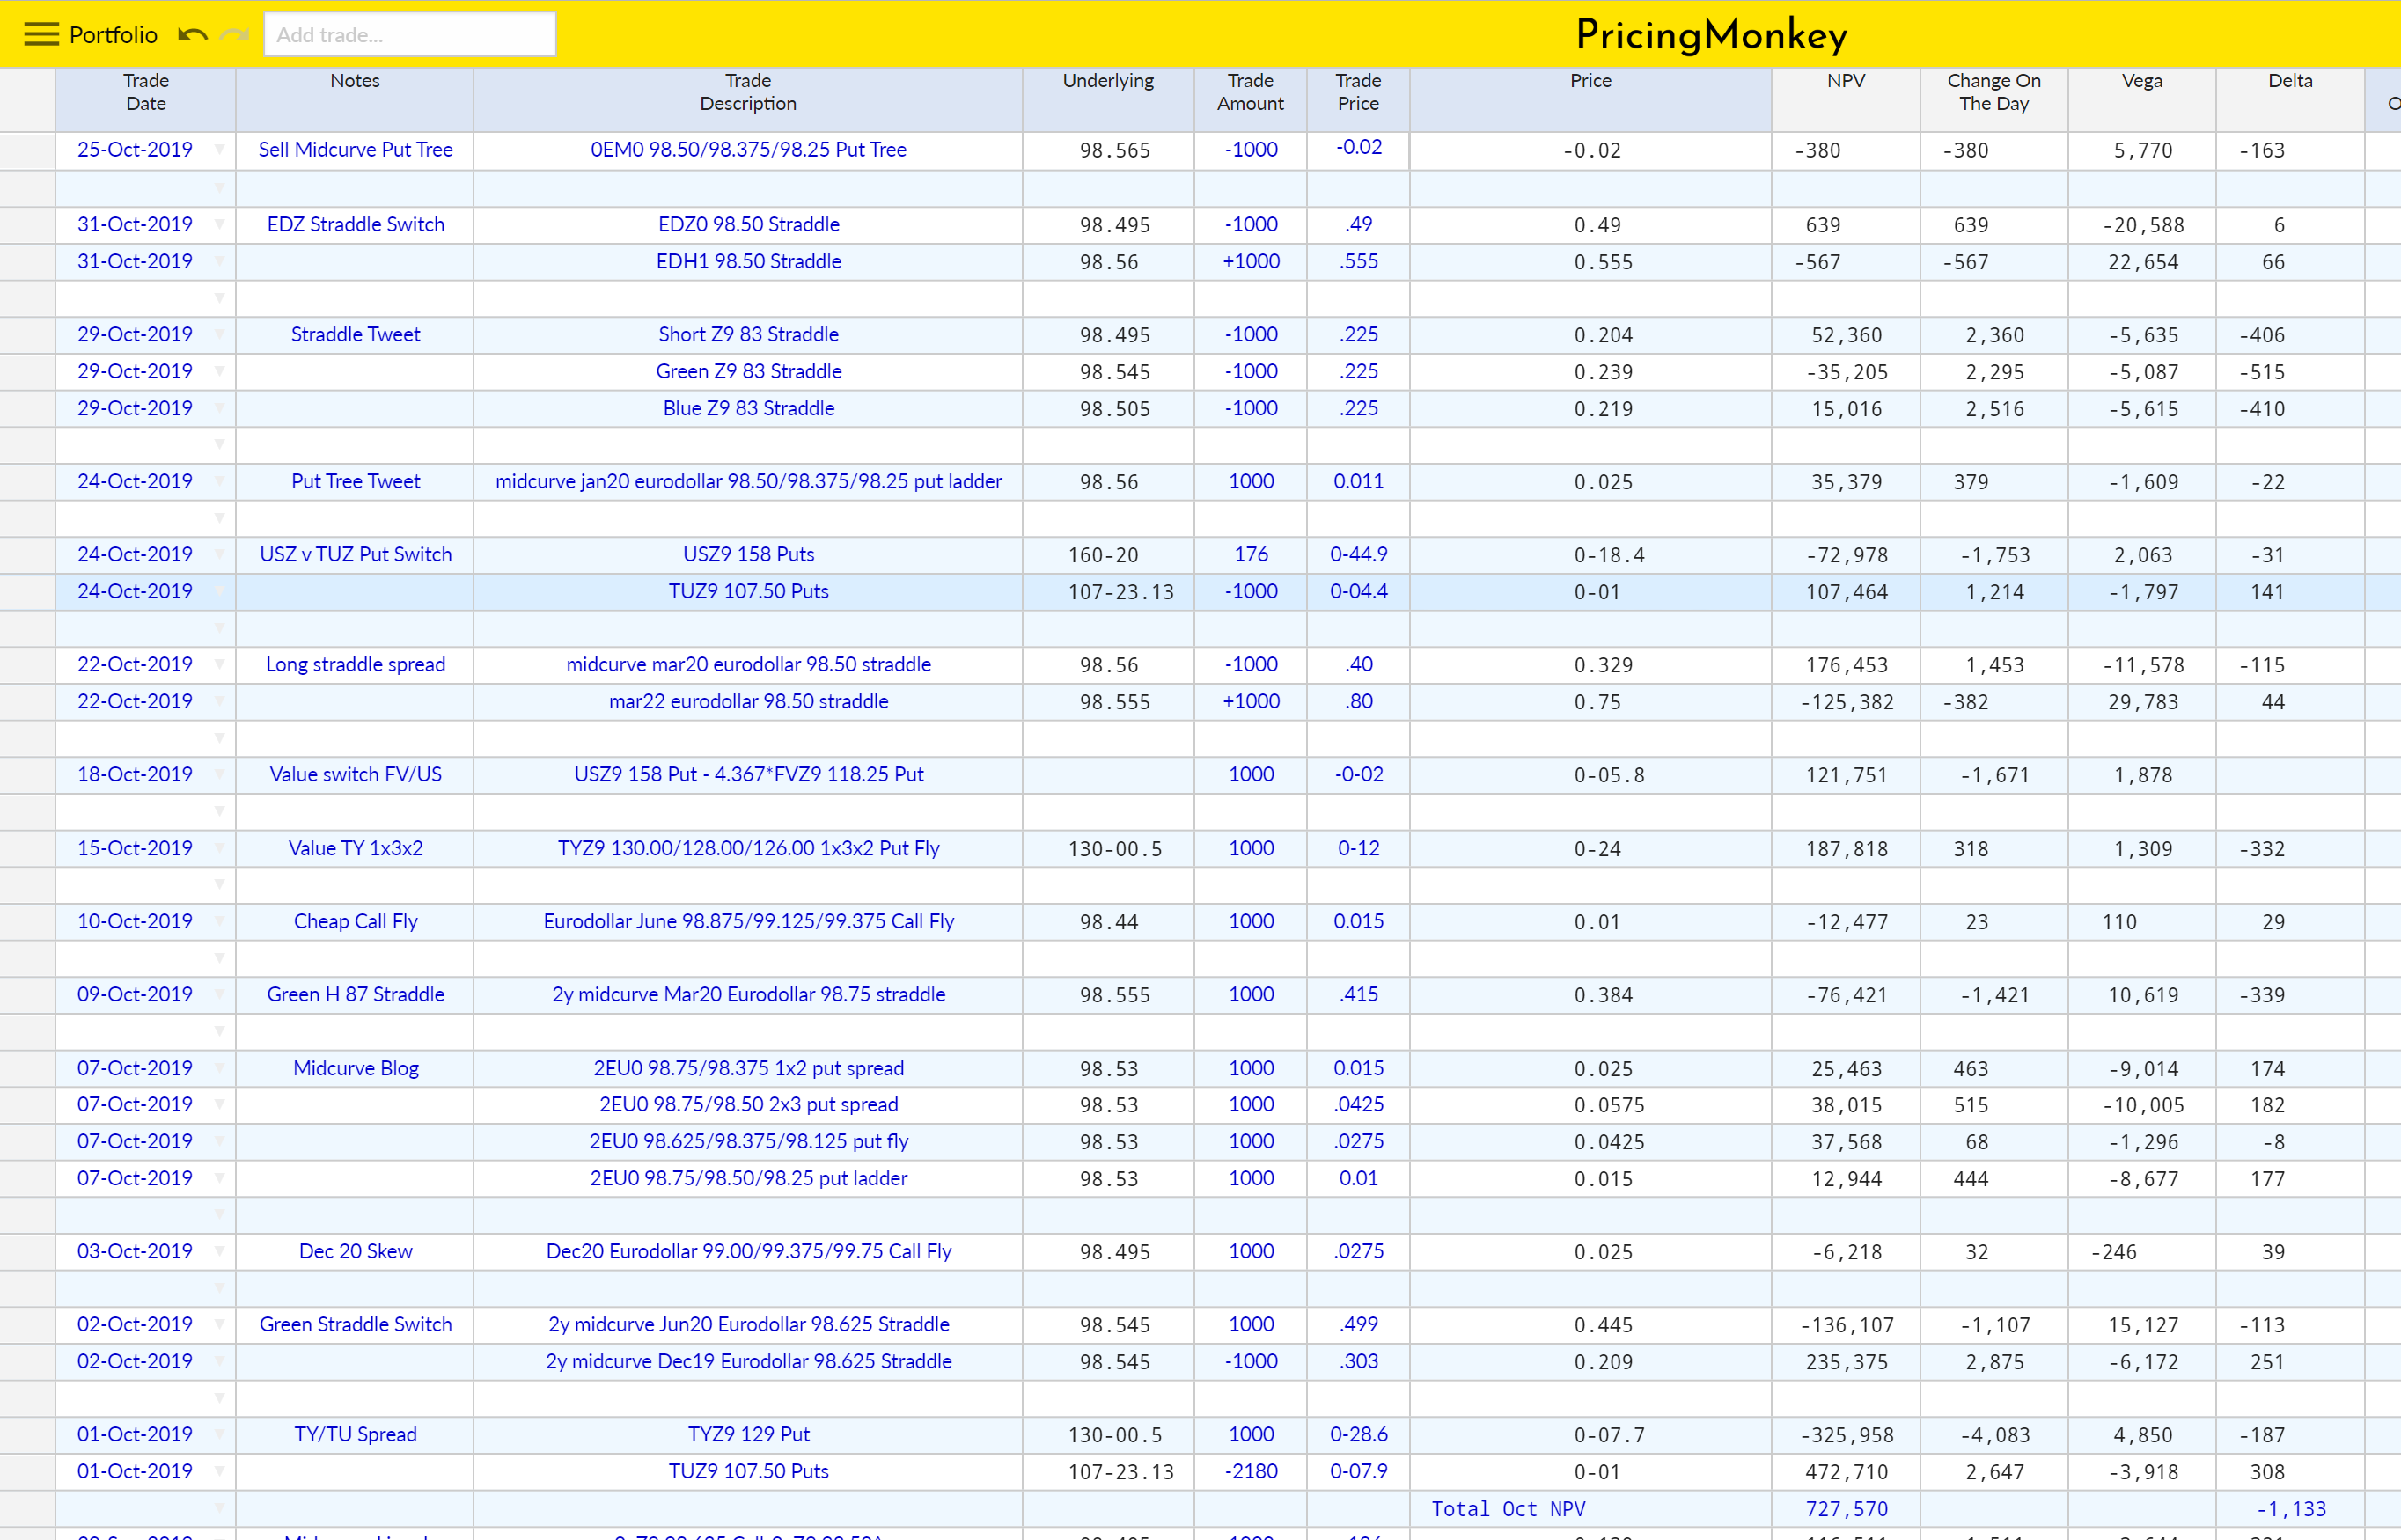
Task: Click 'Value TY 1x3x2' note cell
Action: [355, 849]
